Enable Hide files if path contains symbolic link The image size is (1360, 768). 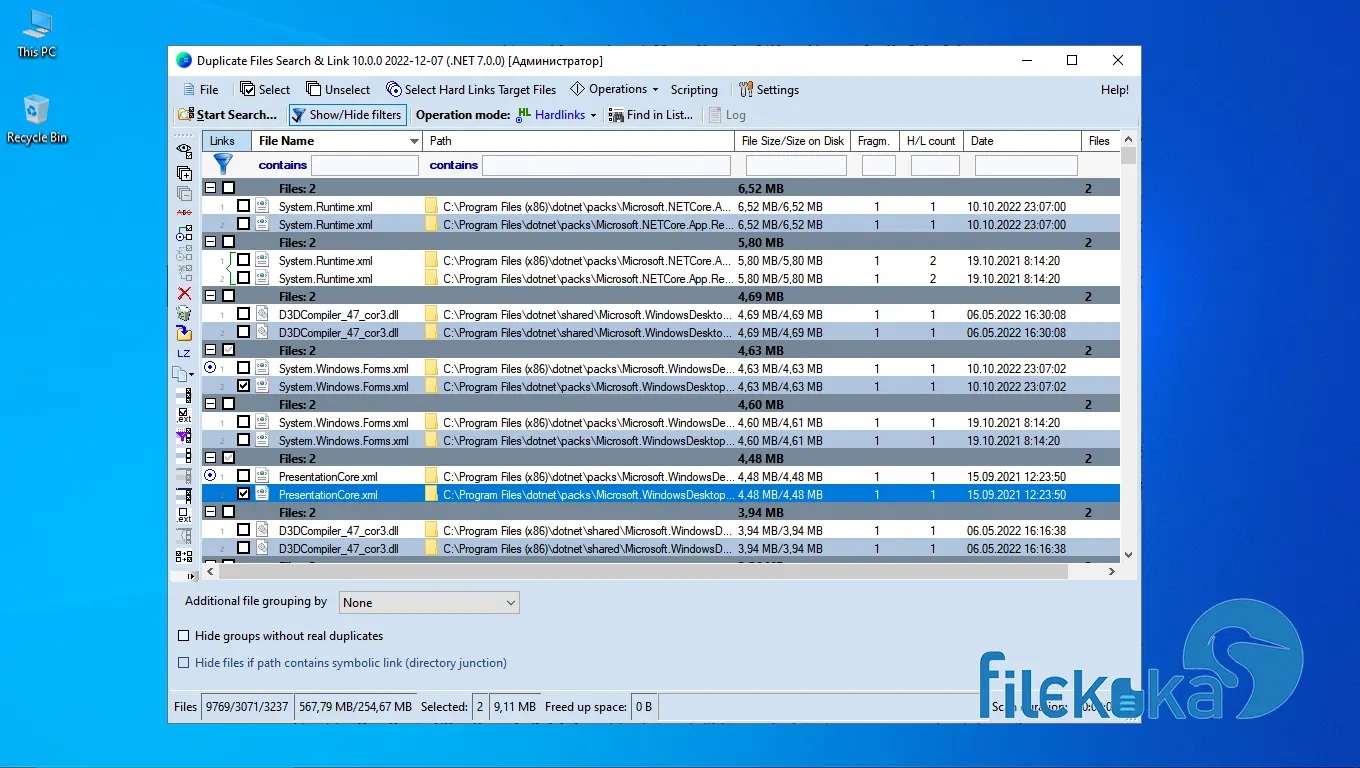(x=183, y=663)
